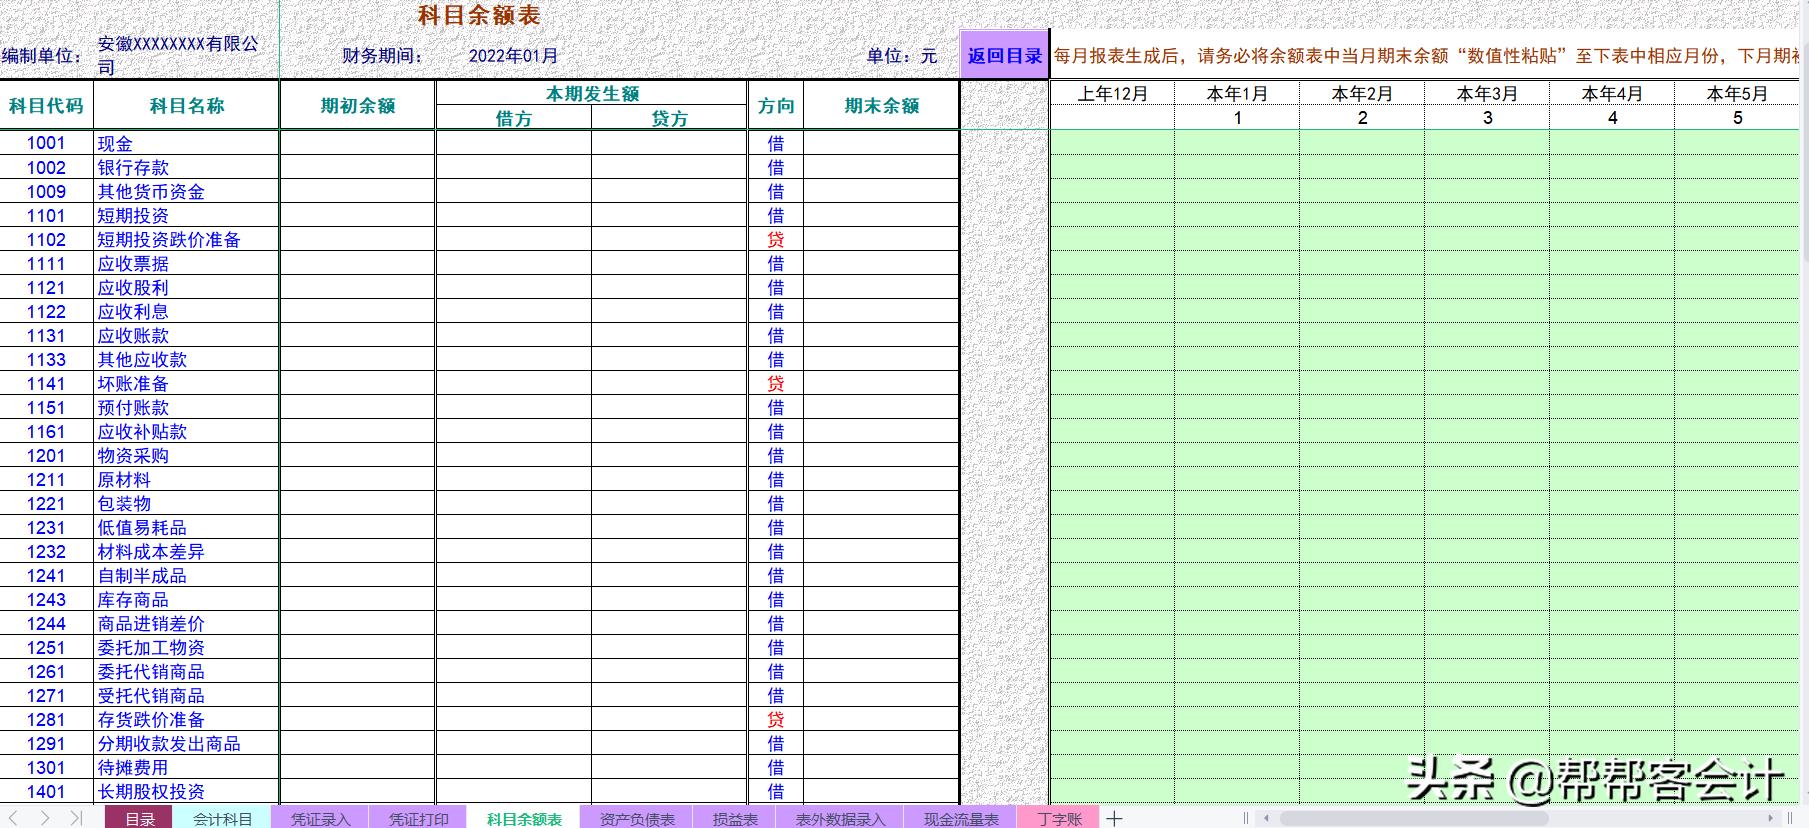Select the 科目代码 header cell
Image resolution: width=1809 pixels, height=828 pixels.
coord(46,105)
